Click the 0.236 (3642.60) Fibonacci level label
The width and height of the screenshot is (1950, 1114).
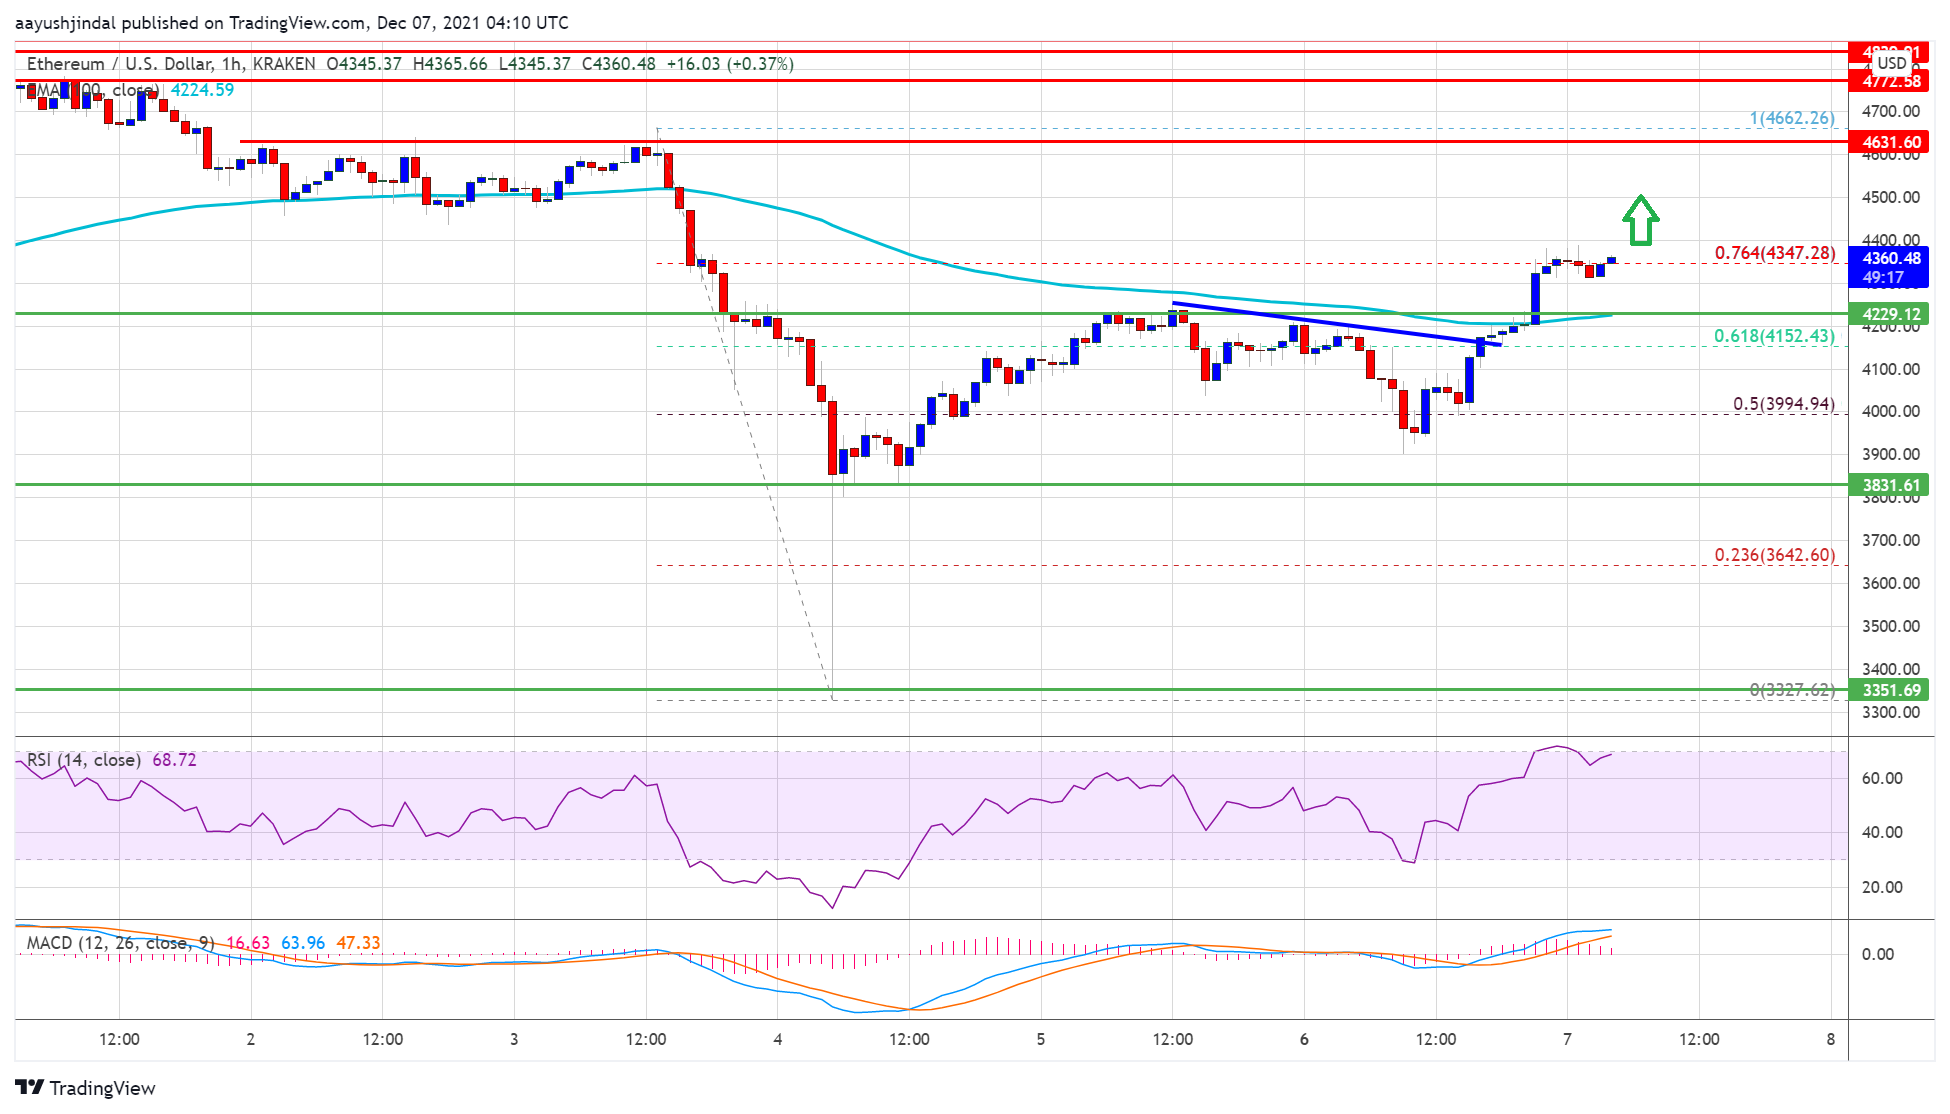click(1774, 555)
